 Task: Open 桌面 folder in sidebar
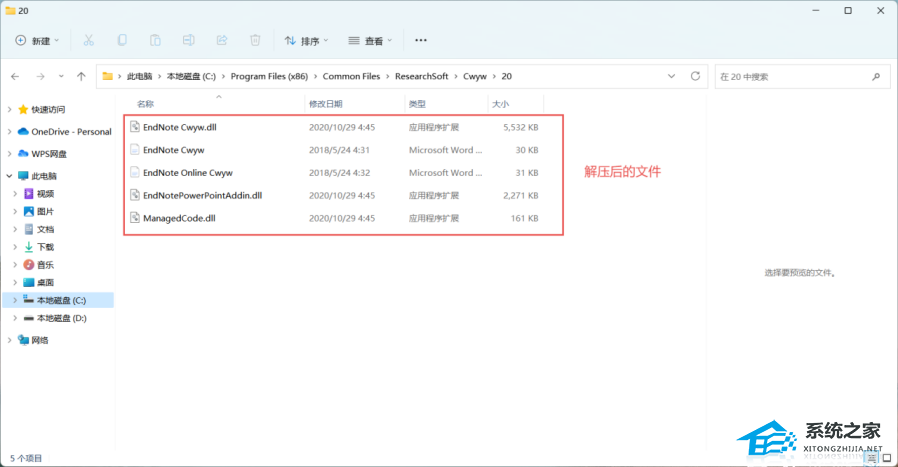pos(45,282)
